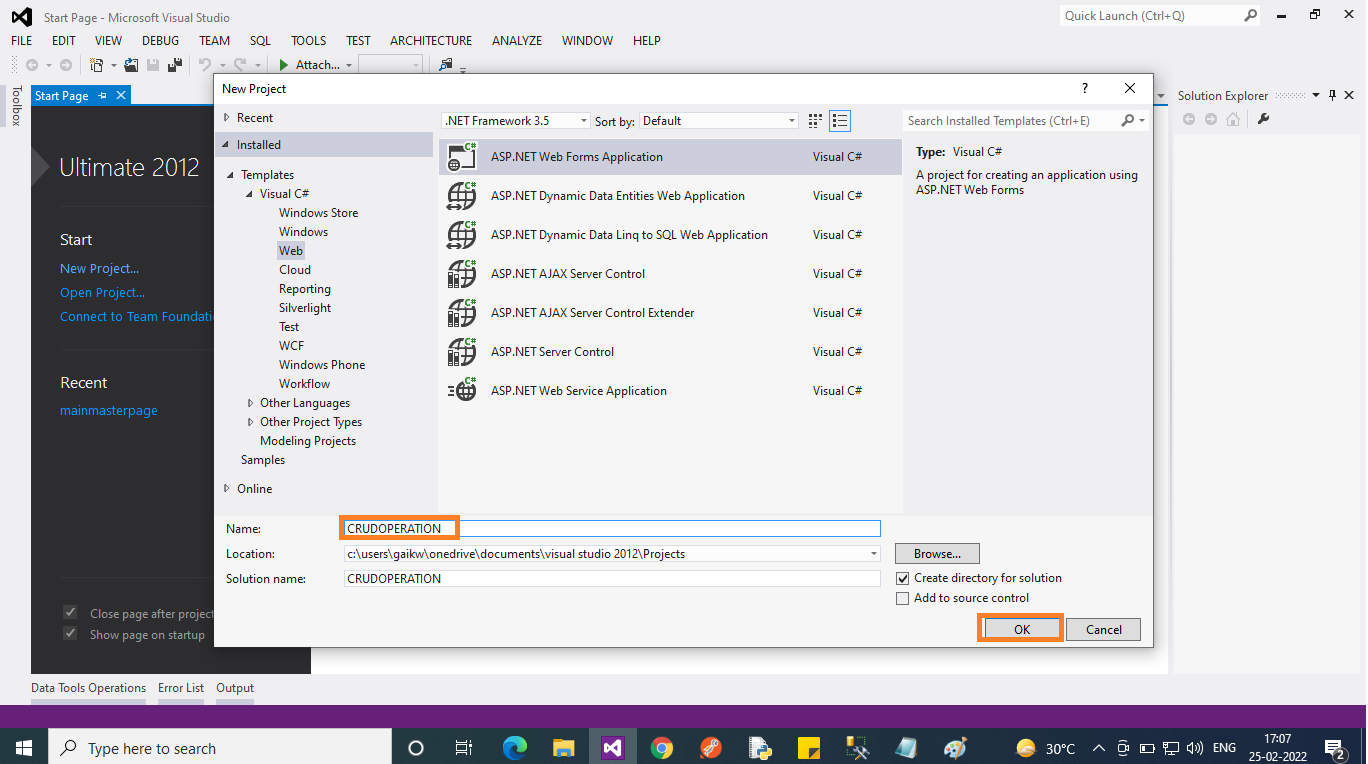This screenshot has height=764, width=1368.
Task: Open Microsoft Edge from the taskbar
Action: point(515,748)
